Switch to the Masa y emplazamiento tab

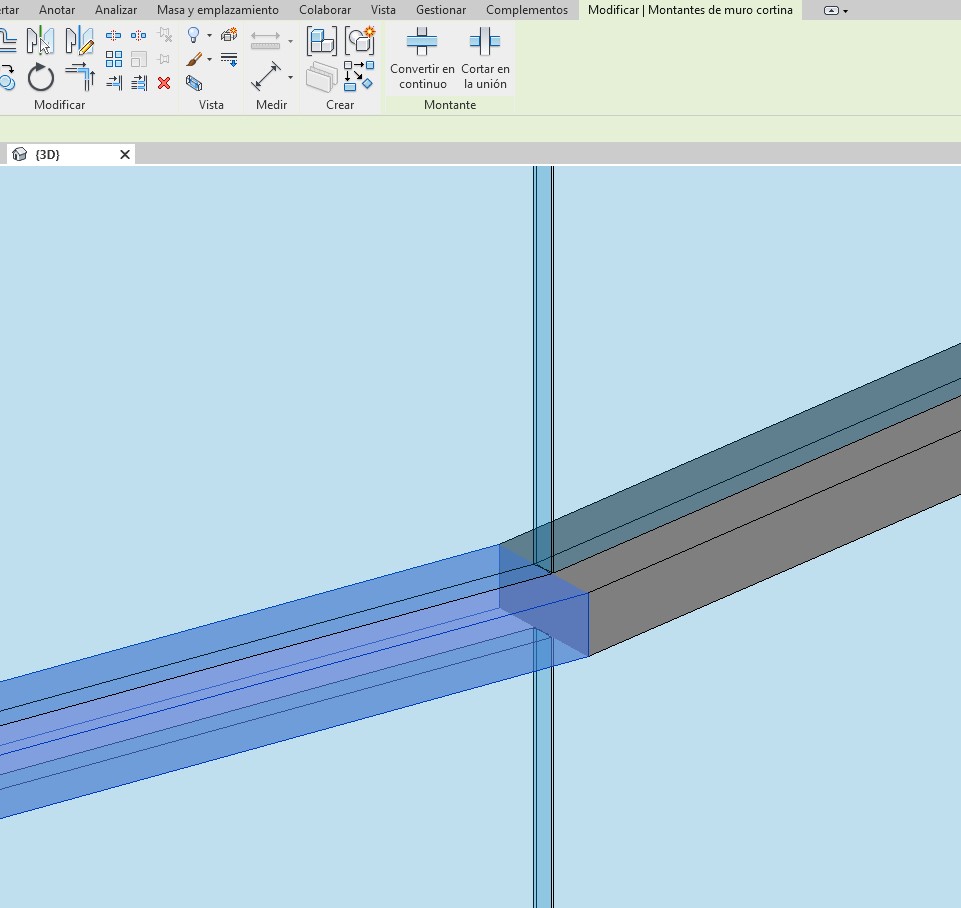(217, 10)
